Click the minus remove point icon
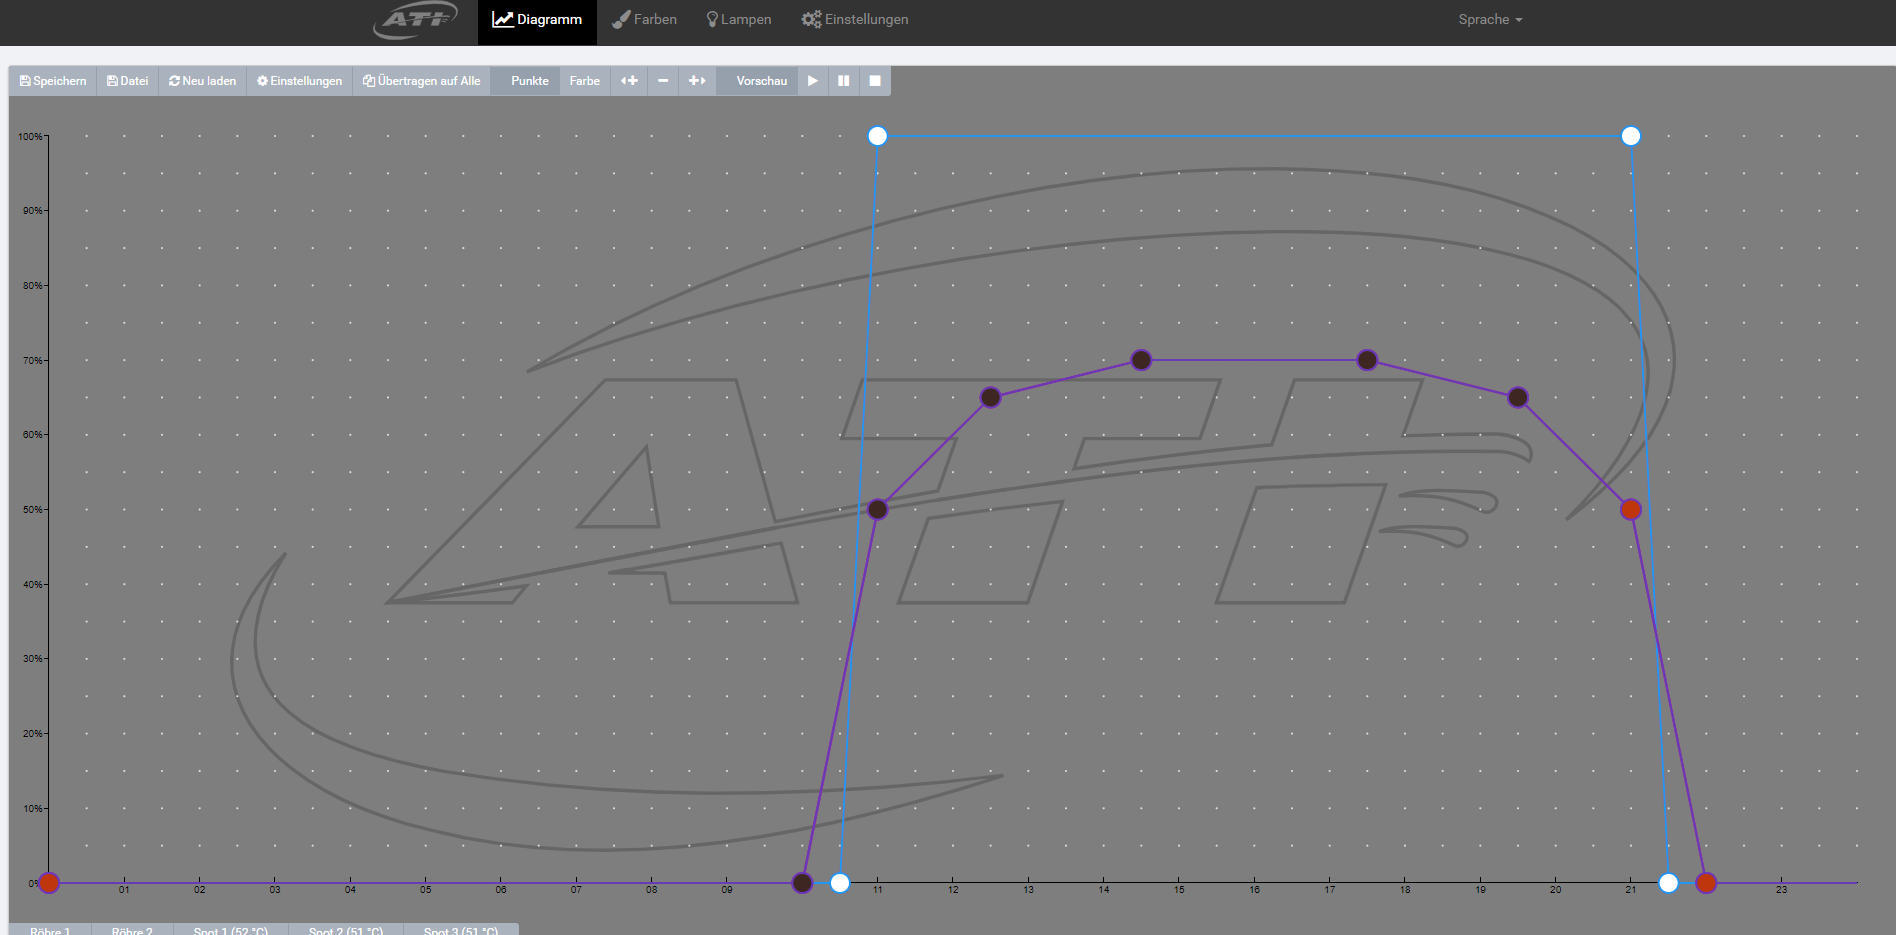The height and width of the screenshot is (935, 1896). click(663, 81)
